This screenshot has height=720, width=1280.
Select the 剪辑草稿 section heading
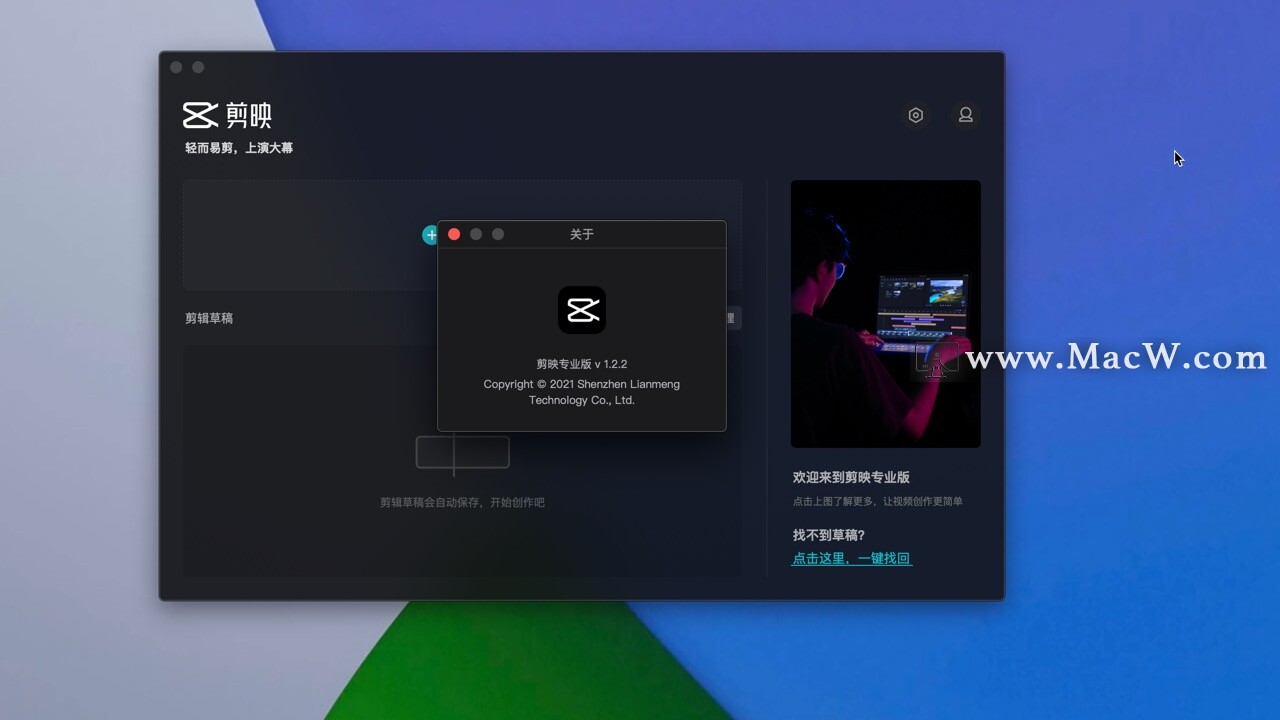(x=209, y=318)
